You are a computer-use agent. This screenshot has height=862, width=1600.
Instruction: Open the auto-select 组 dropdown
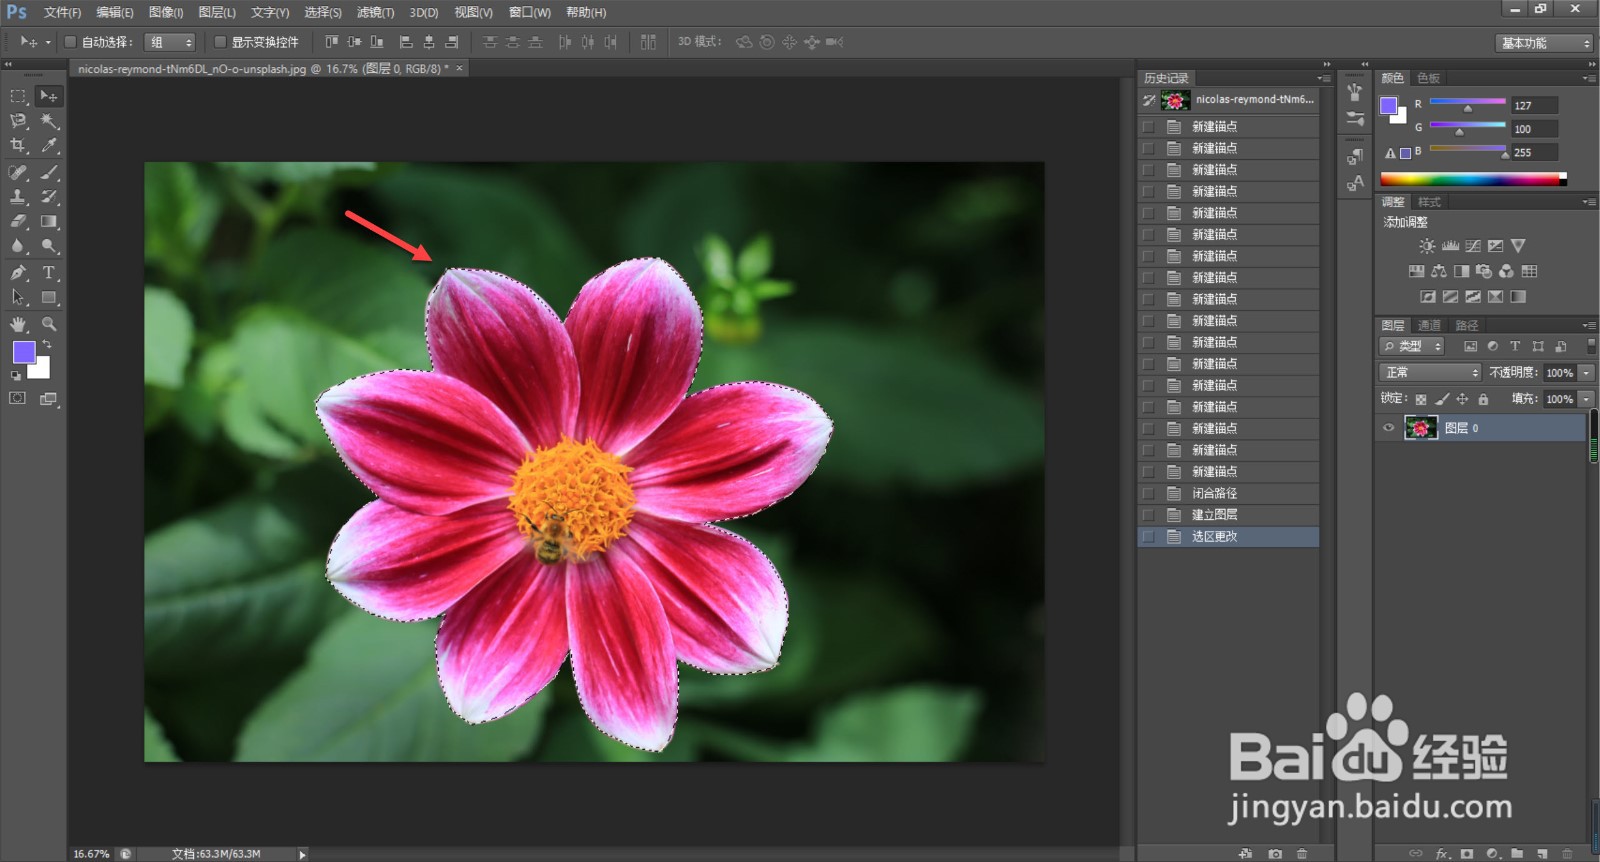(170, 42)
